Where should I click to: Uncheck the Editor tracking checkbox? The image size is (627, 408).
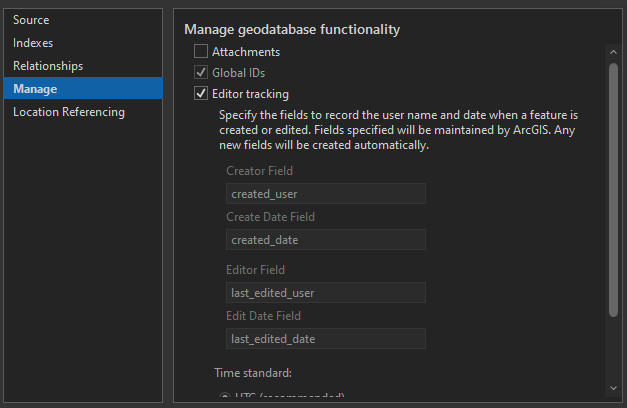[x=201, y=94]
